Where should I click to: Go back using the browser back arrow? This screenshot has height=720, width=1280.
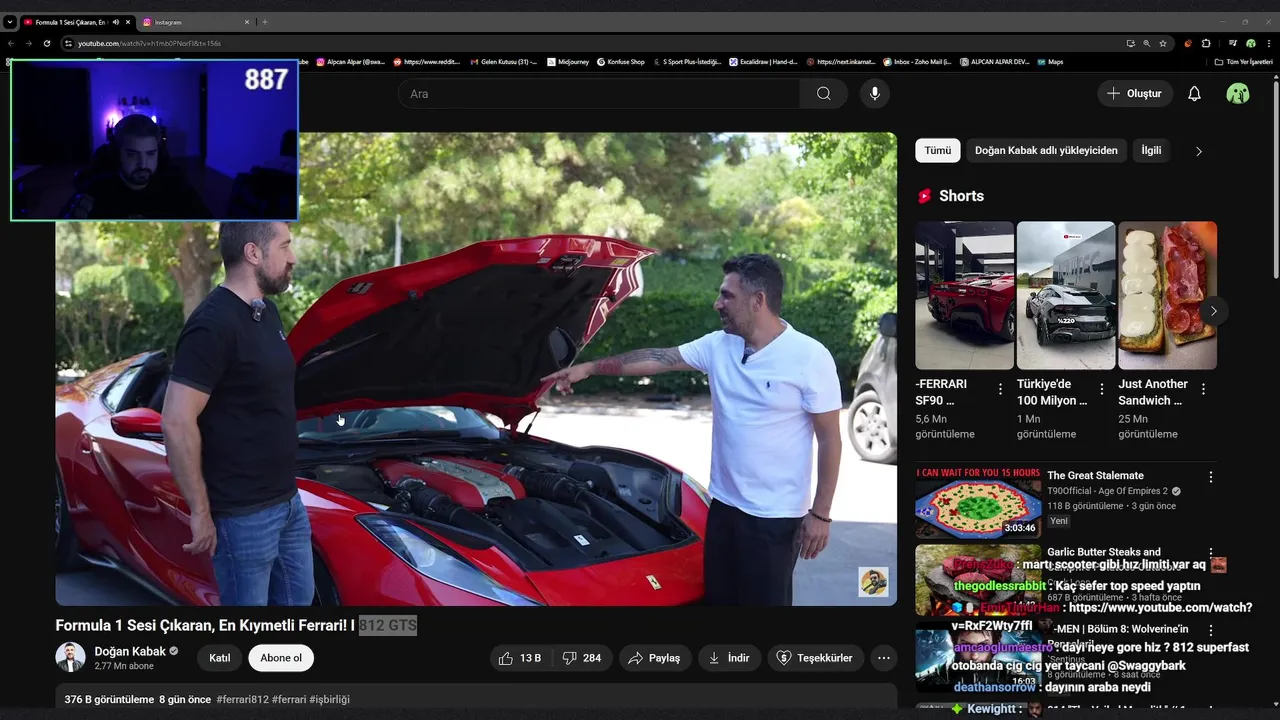11,44
